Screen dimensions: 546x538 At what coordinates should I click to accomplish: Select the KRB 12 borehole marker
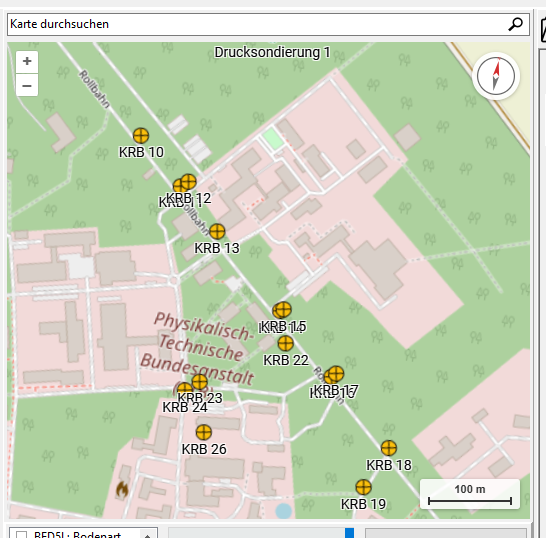pos(189,181)
